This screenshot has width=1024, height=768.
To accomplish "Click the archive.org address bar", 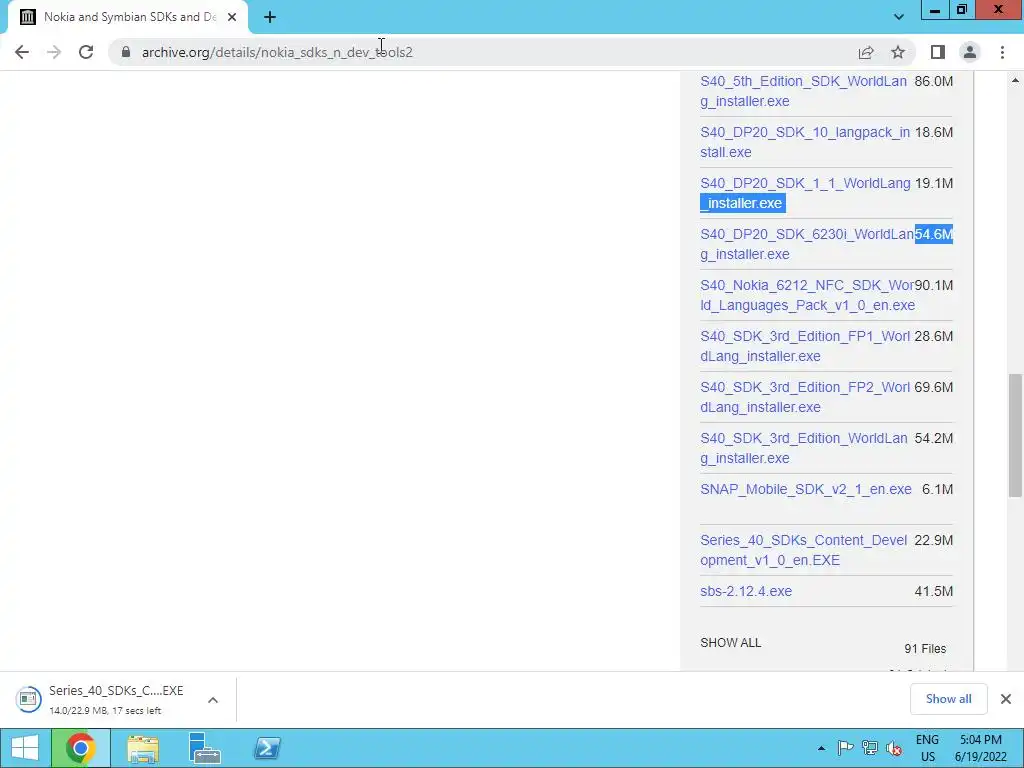I will click(x=483, y=52).
